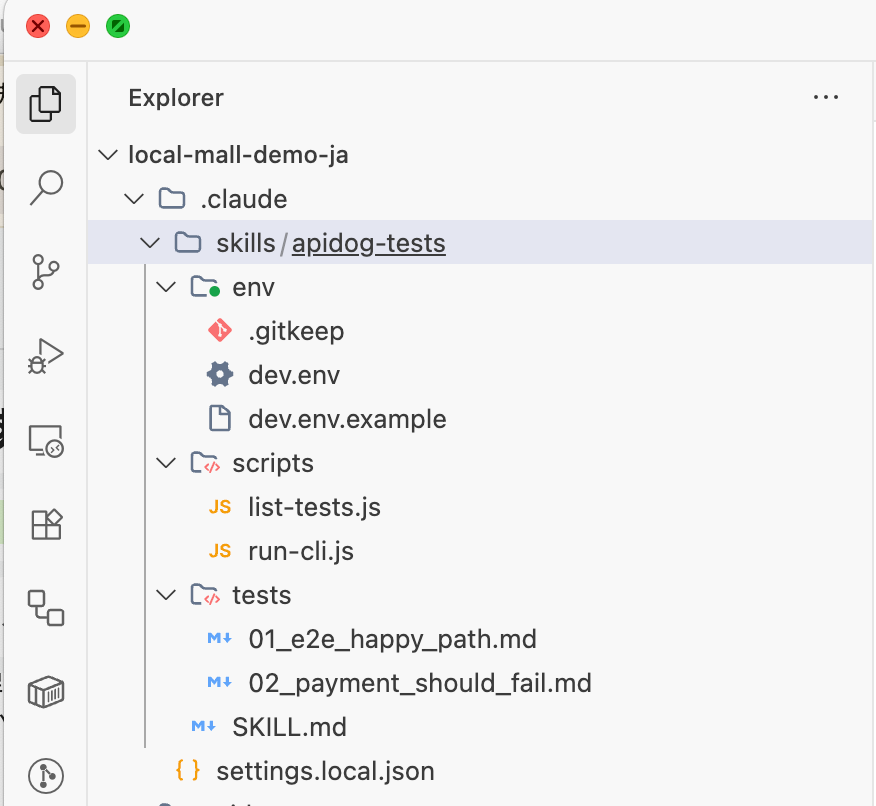This screenshot has height=806, width=876.
Task: Click the git icon beside .gitkeep
Action: point(220,331)
